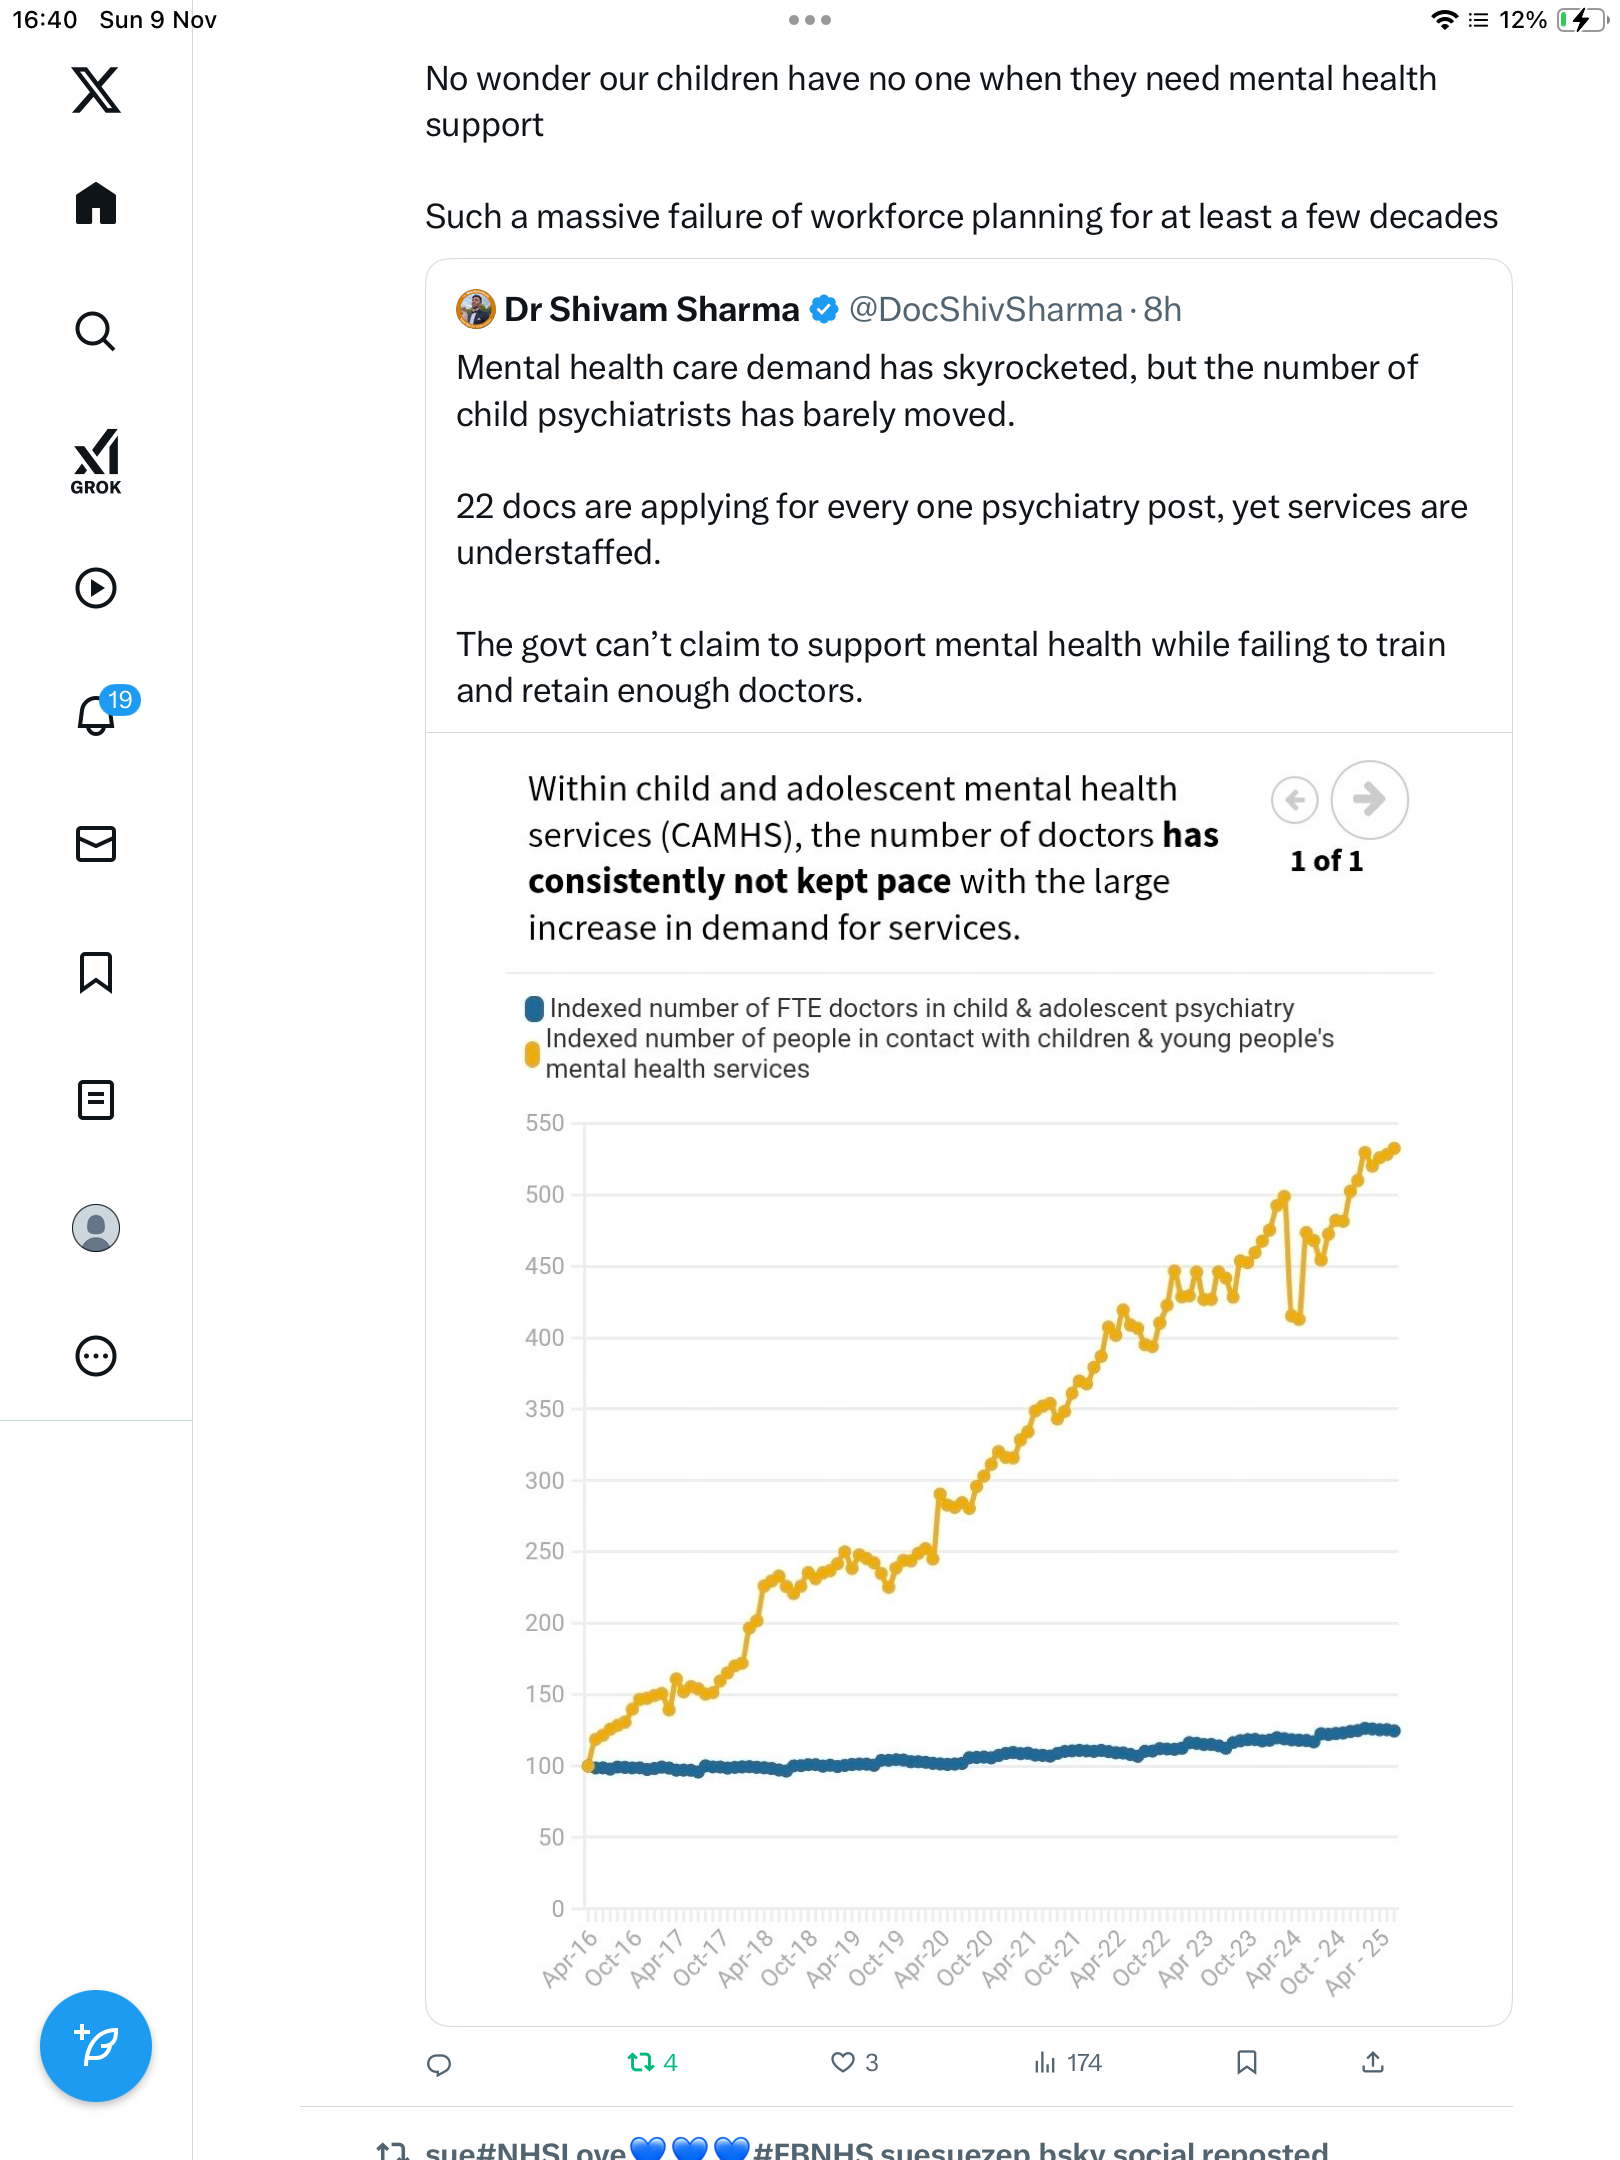Open the video tab play icon
The height and width of the screenshot is (2160, 1620).
(x=96, y=588)
